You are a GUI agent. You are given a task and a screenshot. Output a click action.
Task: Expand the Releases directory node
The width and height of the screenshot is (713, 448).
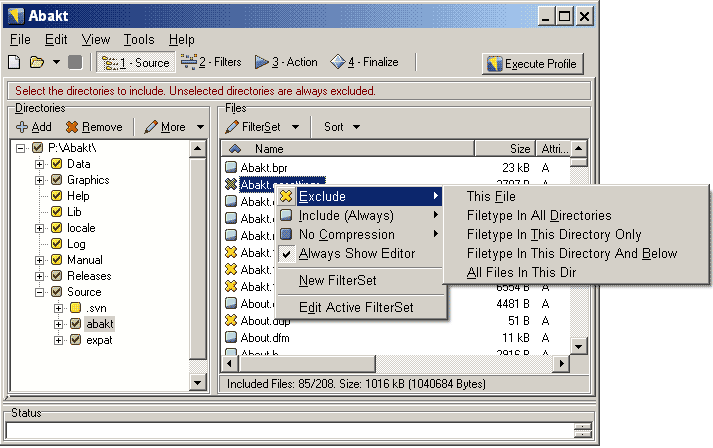point(40,276)
